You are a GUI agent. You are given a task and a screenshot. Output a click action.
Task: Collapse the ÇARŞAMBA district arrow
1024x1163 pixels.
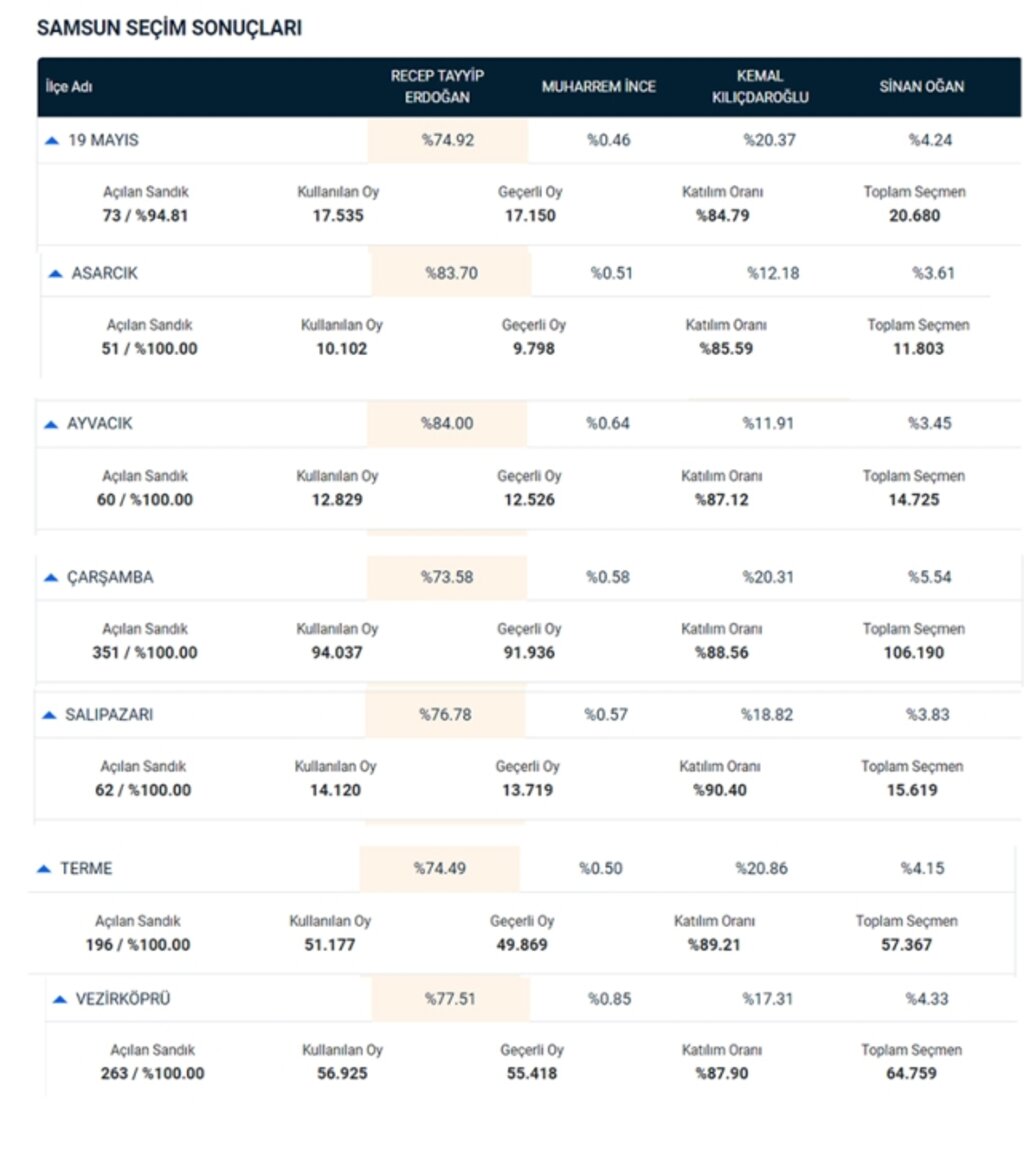click(50, 577)
